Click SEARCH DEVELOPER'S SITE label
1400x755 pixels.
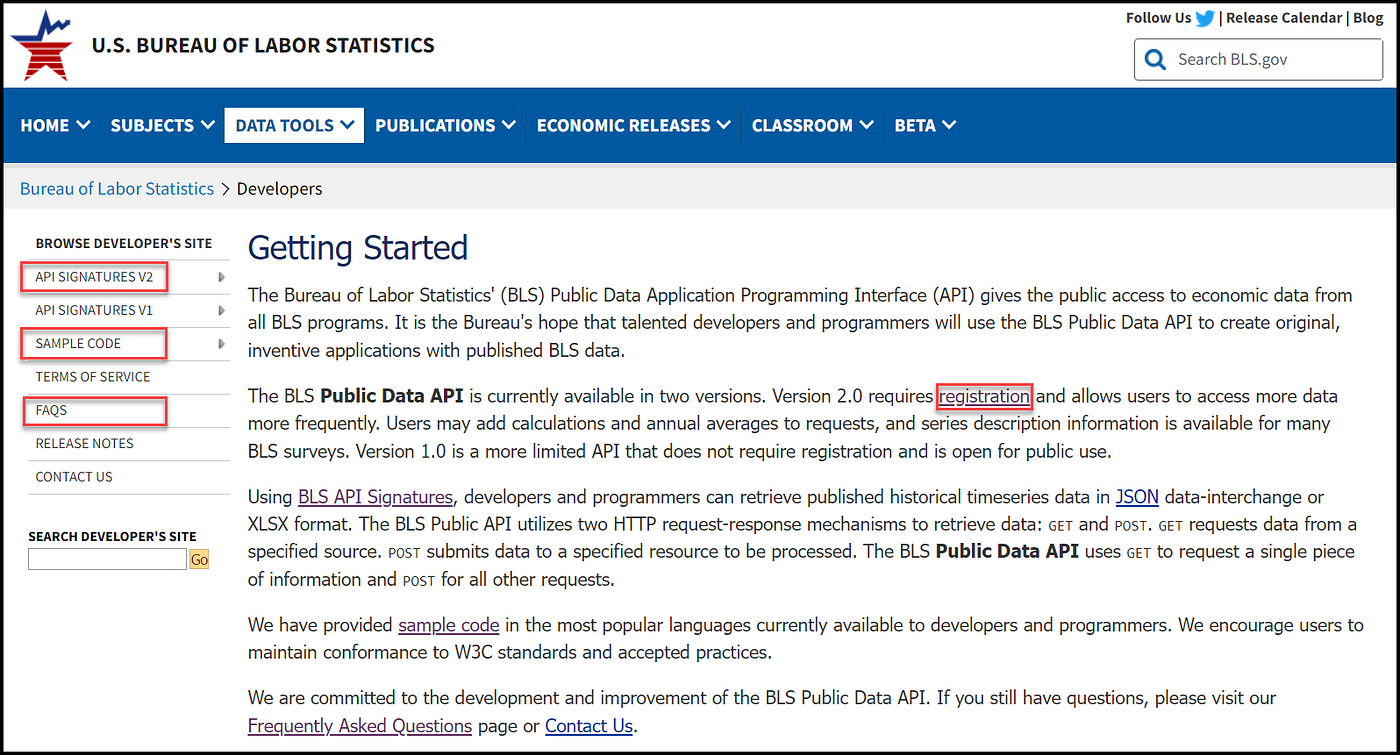click(112, 536)
